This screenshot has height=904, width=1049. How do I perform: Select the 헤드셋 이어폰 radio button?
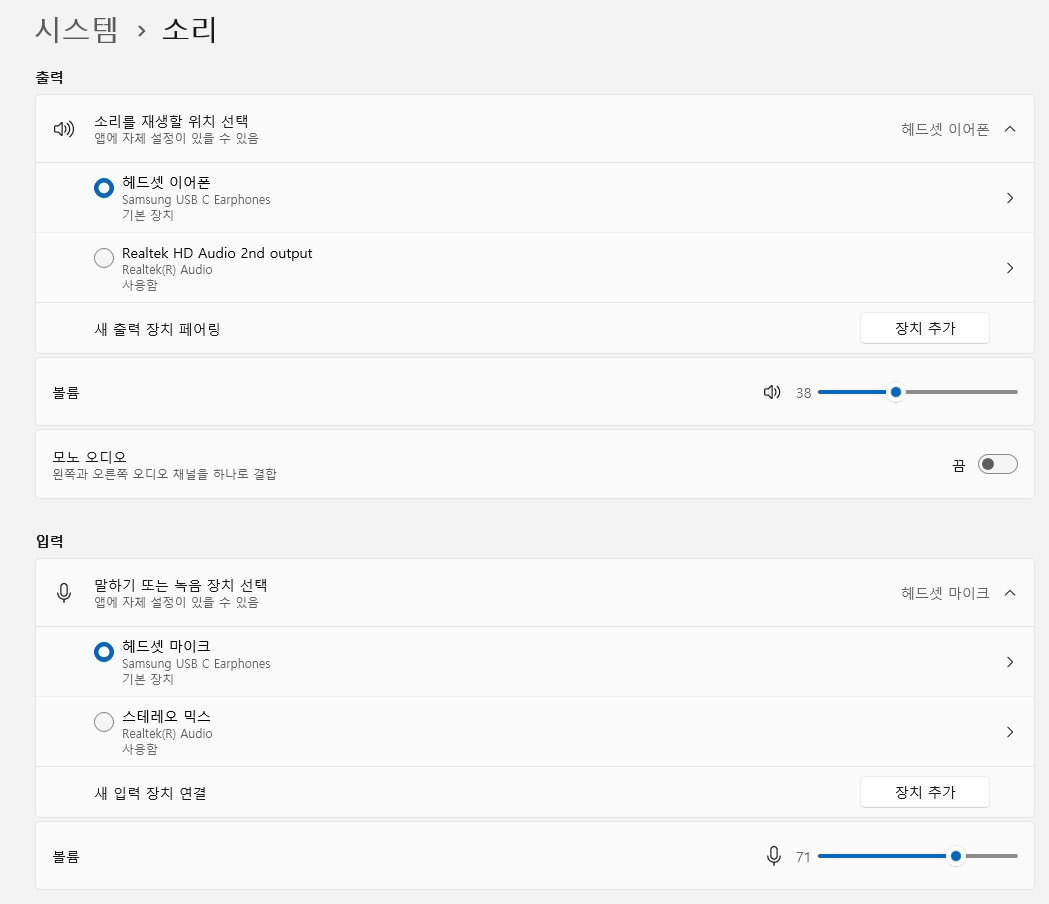pyautogui.click(x=103, y=187)
